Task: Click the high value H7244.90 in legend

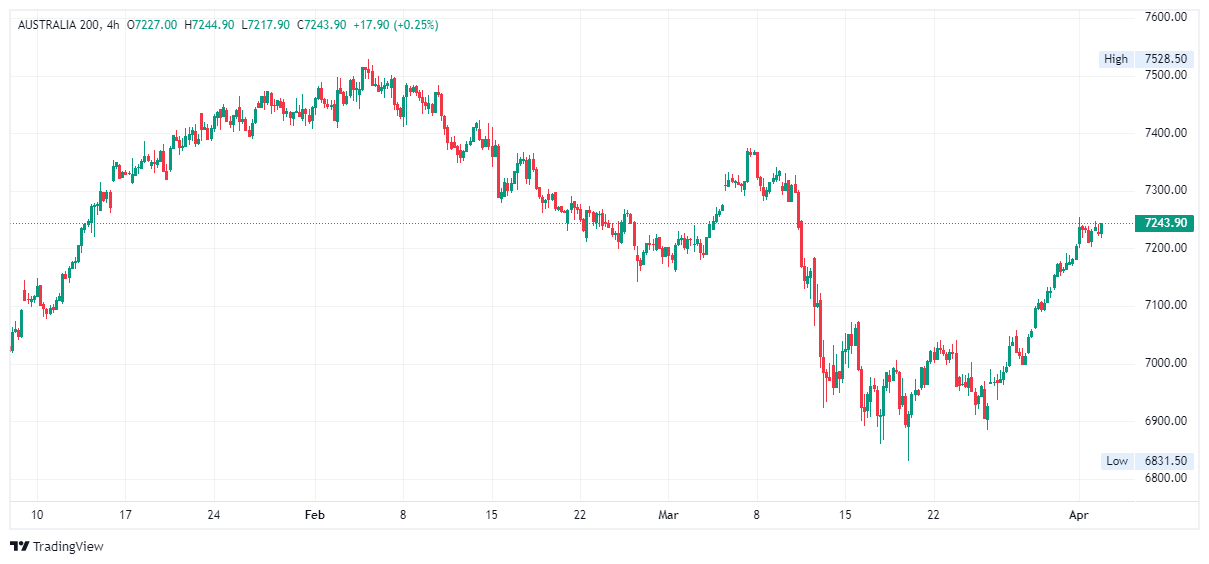Action: click(209, 24)
